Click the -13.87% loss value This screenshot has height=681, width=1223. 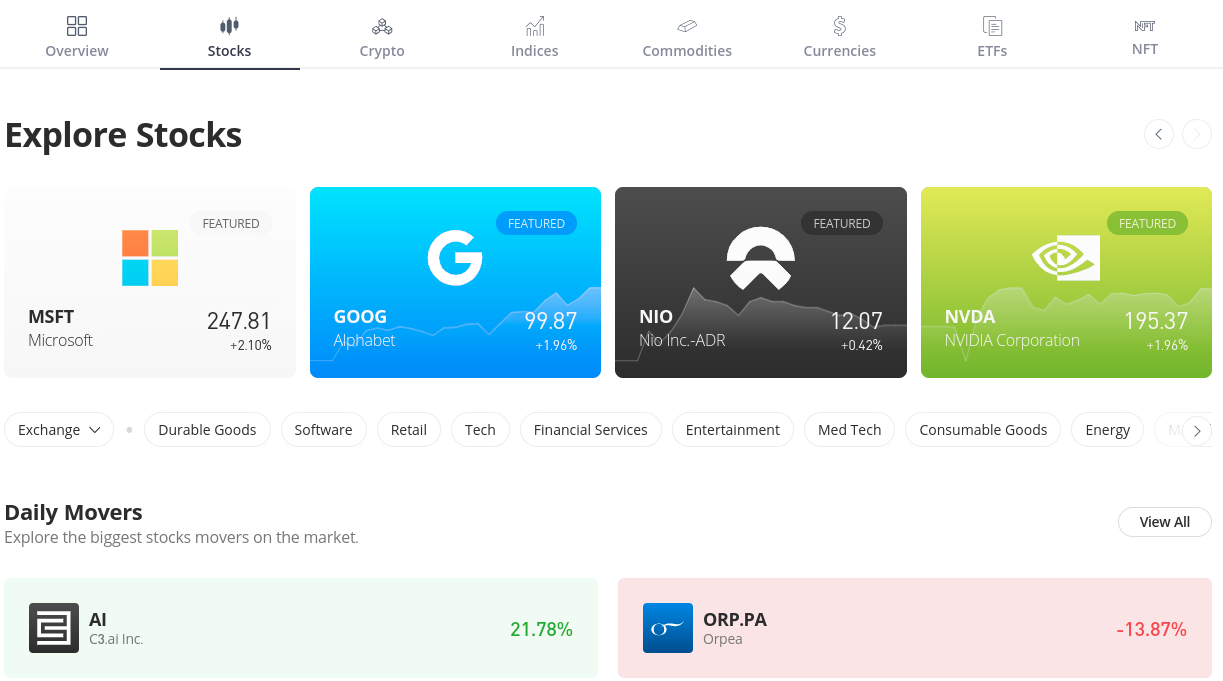point(1152,629)
